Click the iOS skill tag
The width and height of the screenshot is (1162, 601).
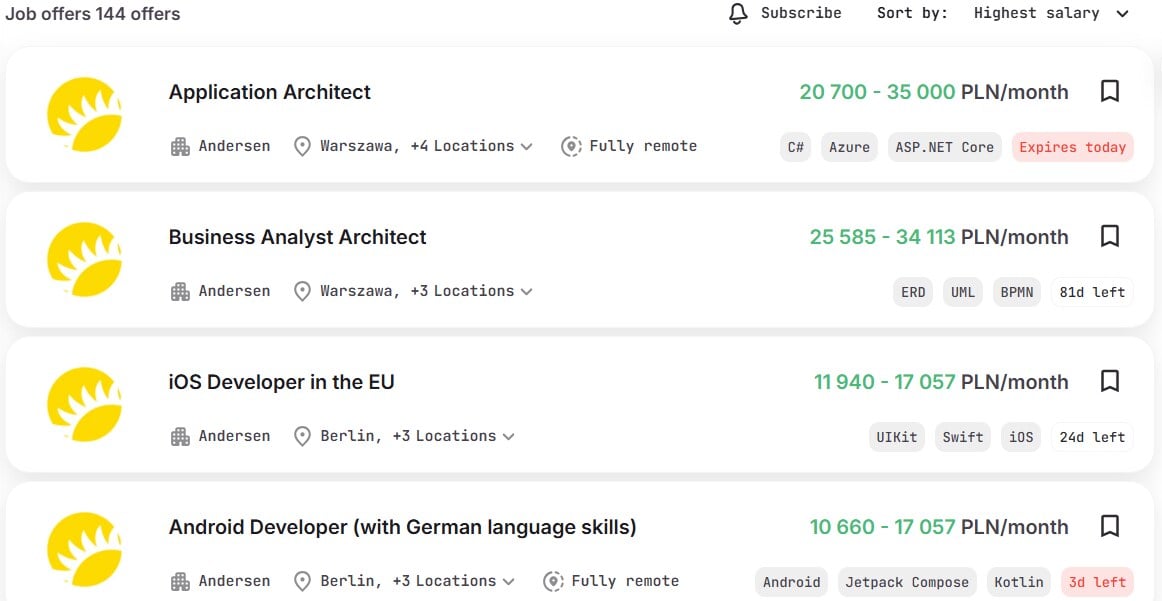[1020, 437]
